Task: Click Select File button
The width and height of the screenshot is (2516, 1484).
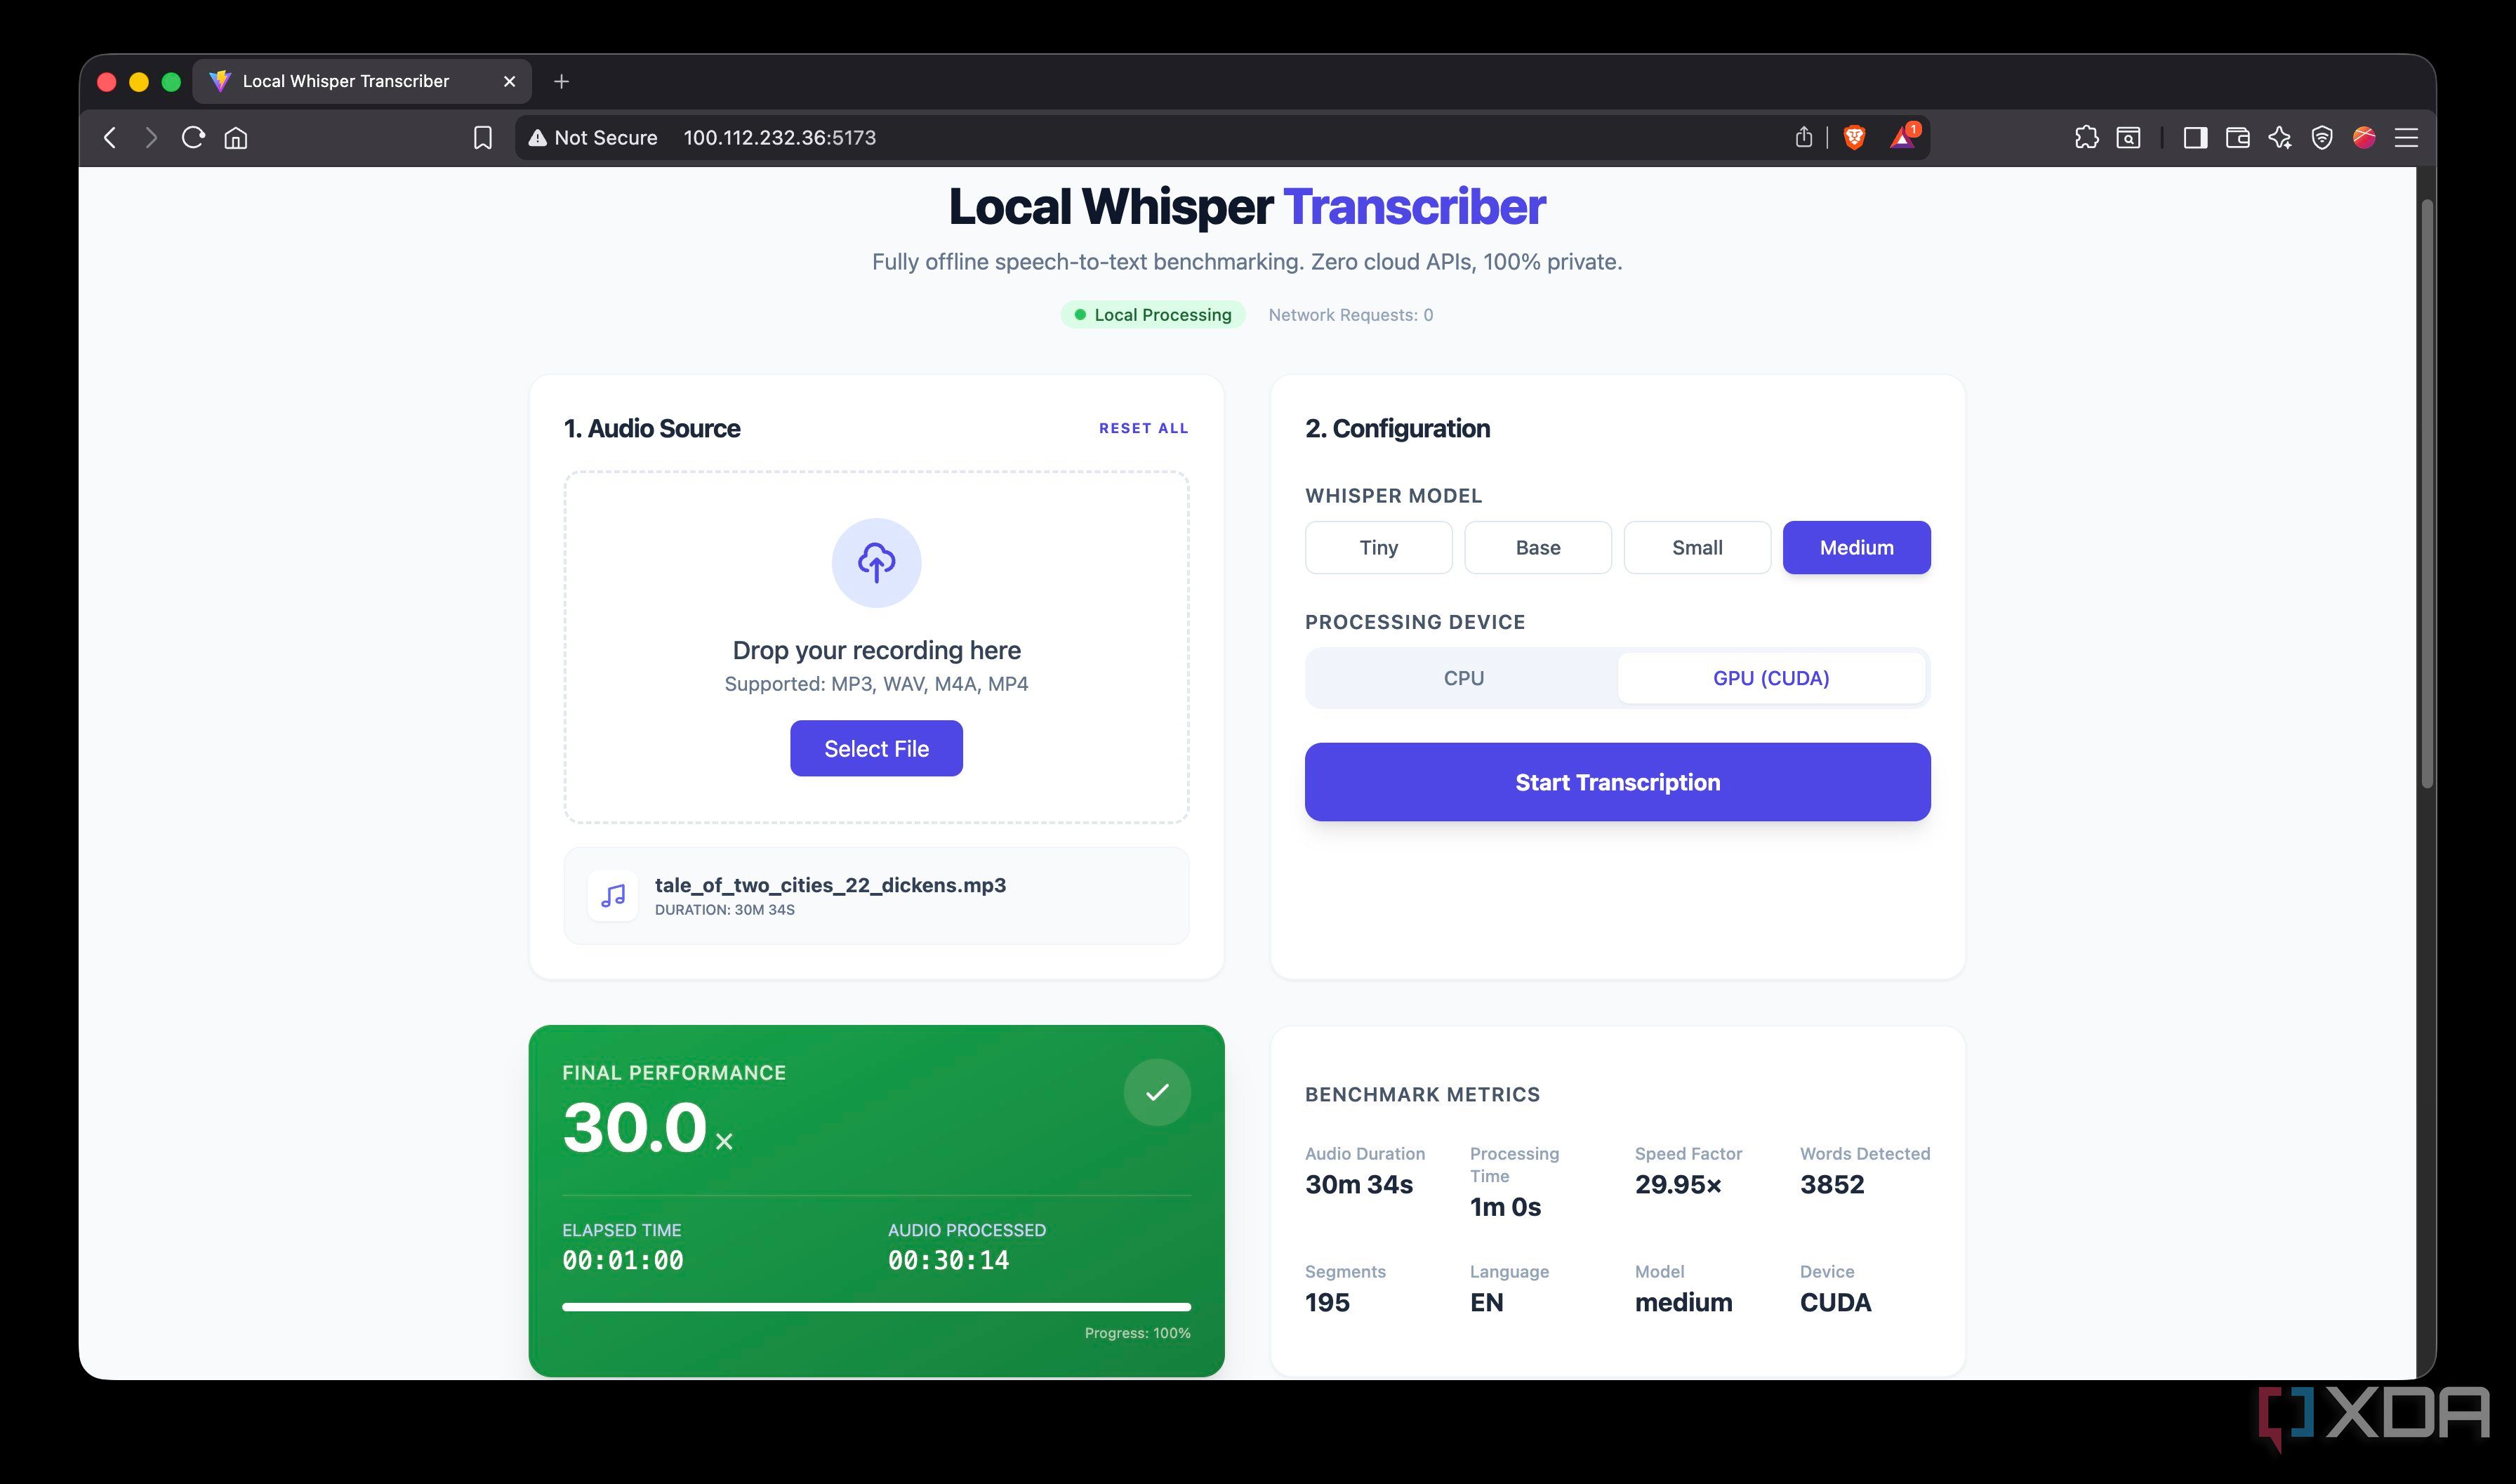Action: tap(876, 748)
